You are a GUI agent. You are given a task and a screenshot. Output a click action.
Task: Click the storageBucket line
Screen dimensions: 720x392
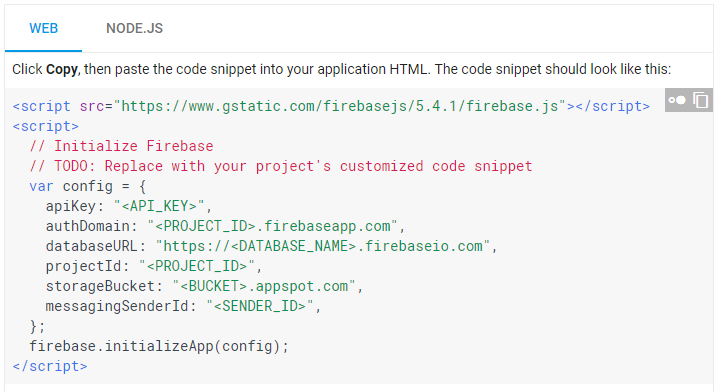tap(204, 286)
